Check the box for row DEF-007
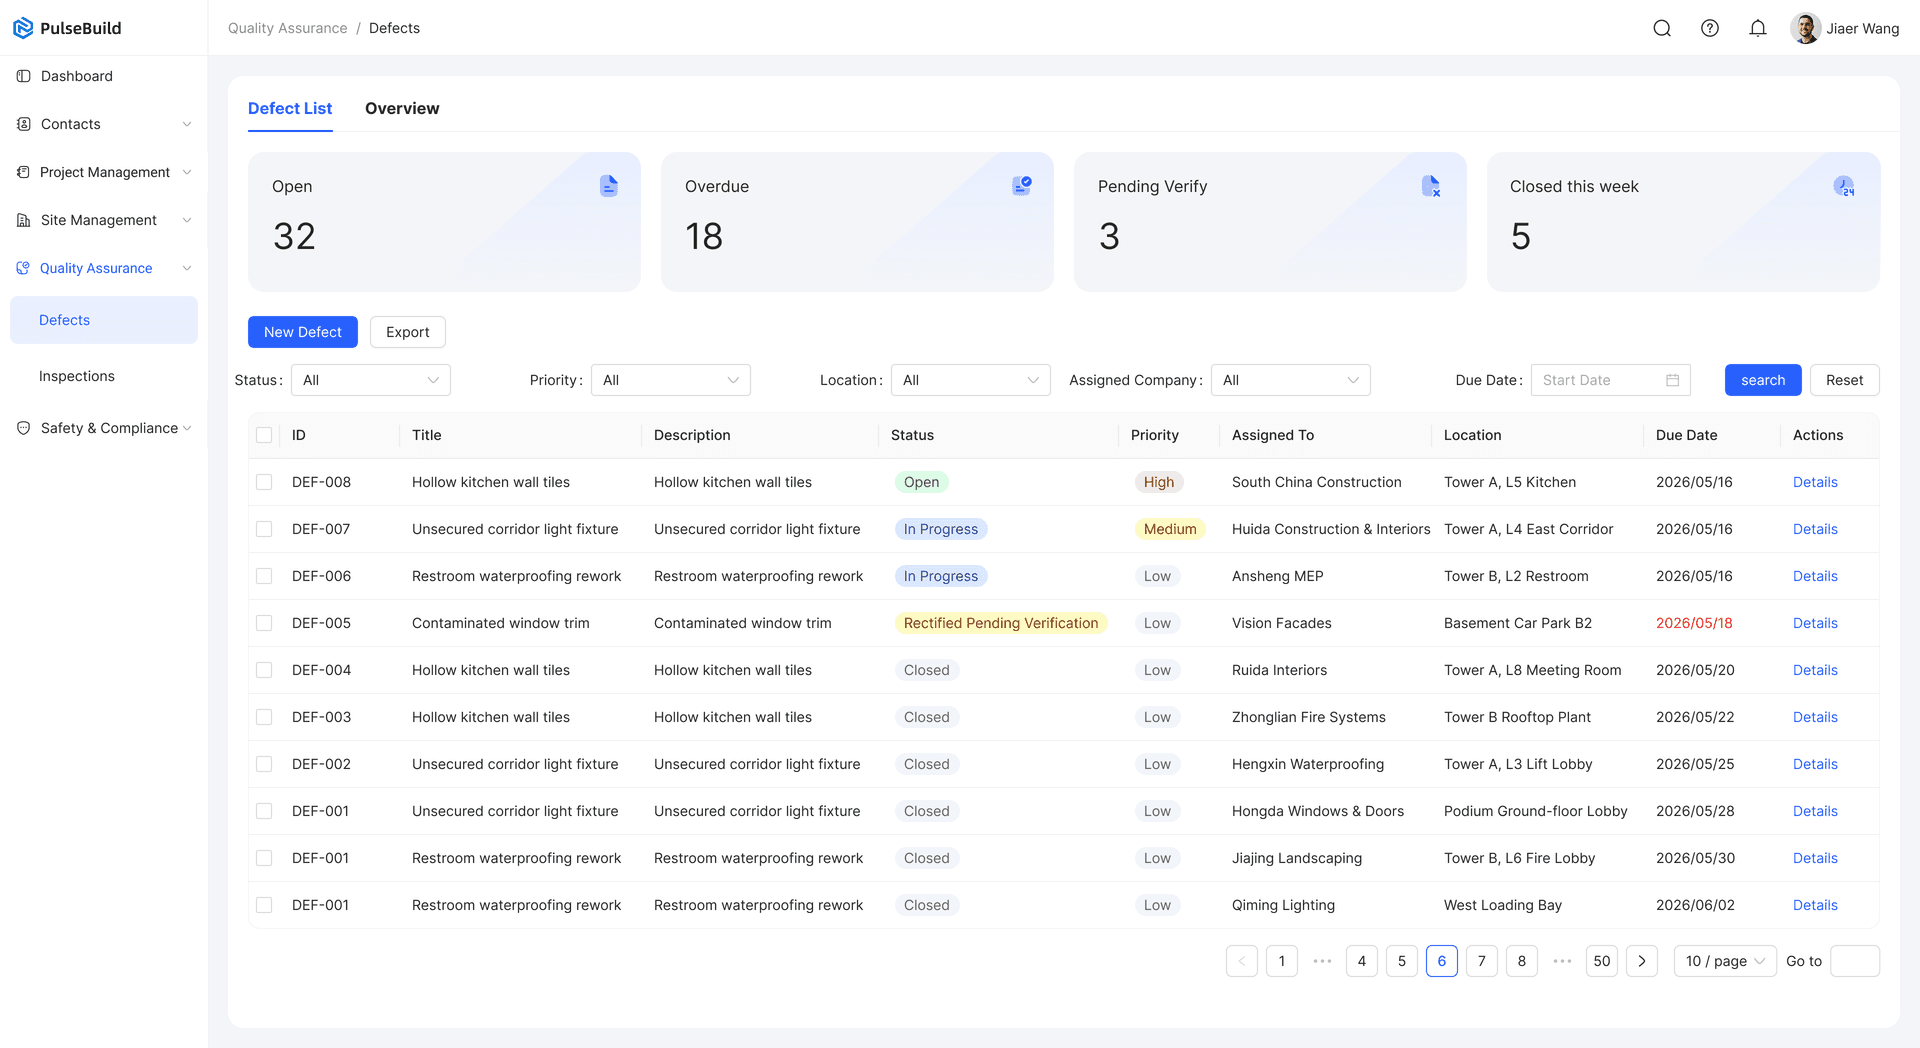This screenshot has width=1920, height=1048. coord(264,529)
